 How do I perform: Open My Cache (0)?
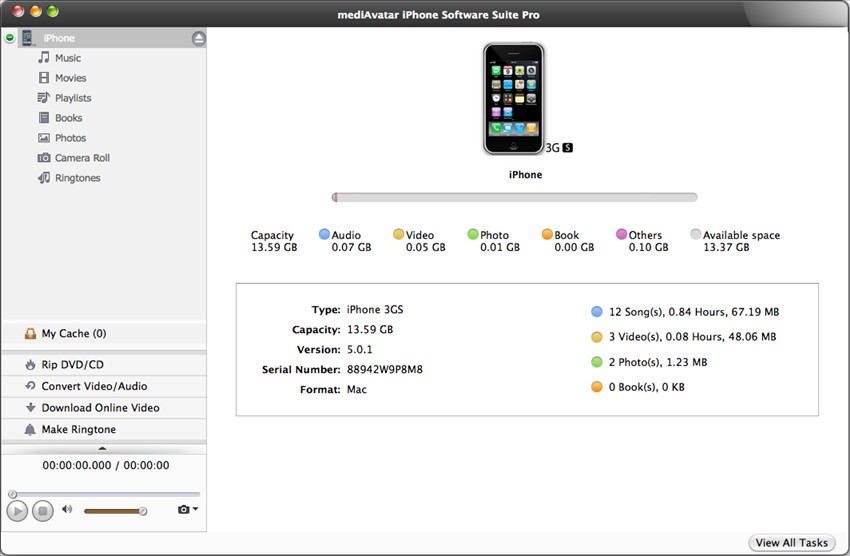click(104, 333)
